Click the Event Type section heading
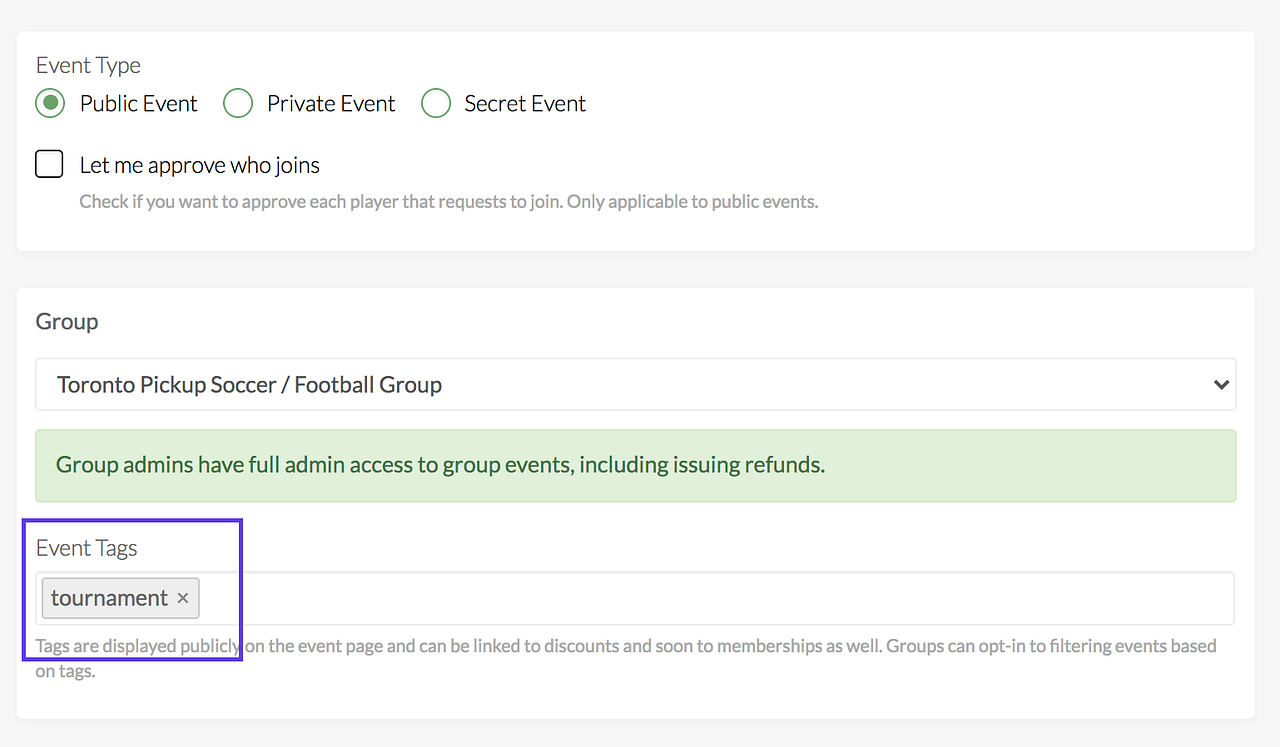 (x=88, y=65)
